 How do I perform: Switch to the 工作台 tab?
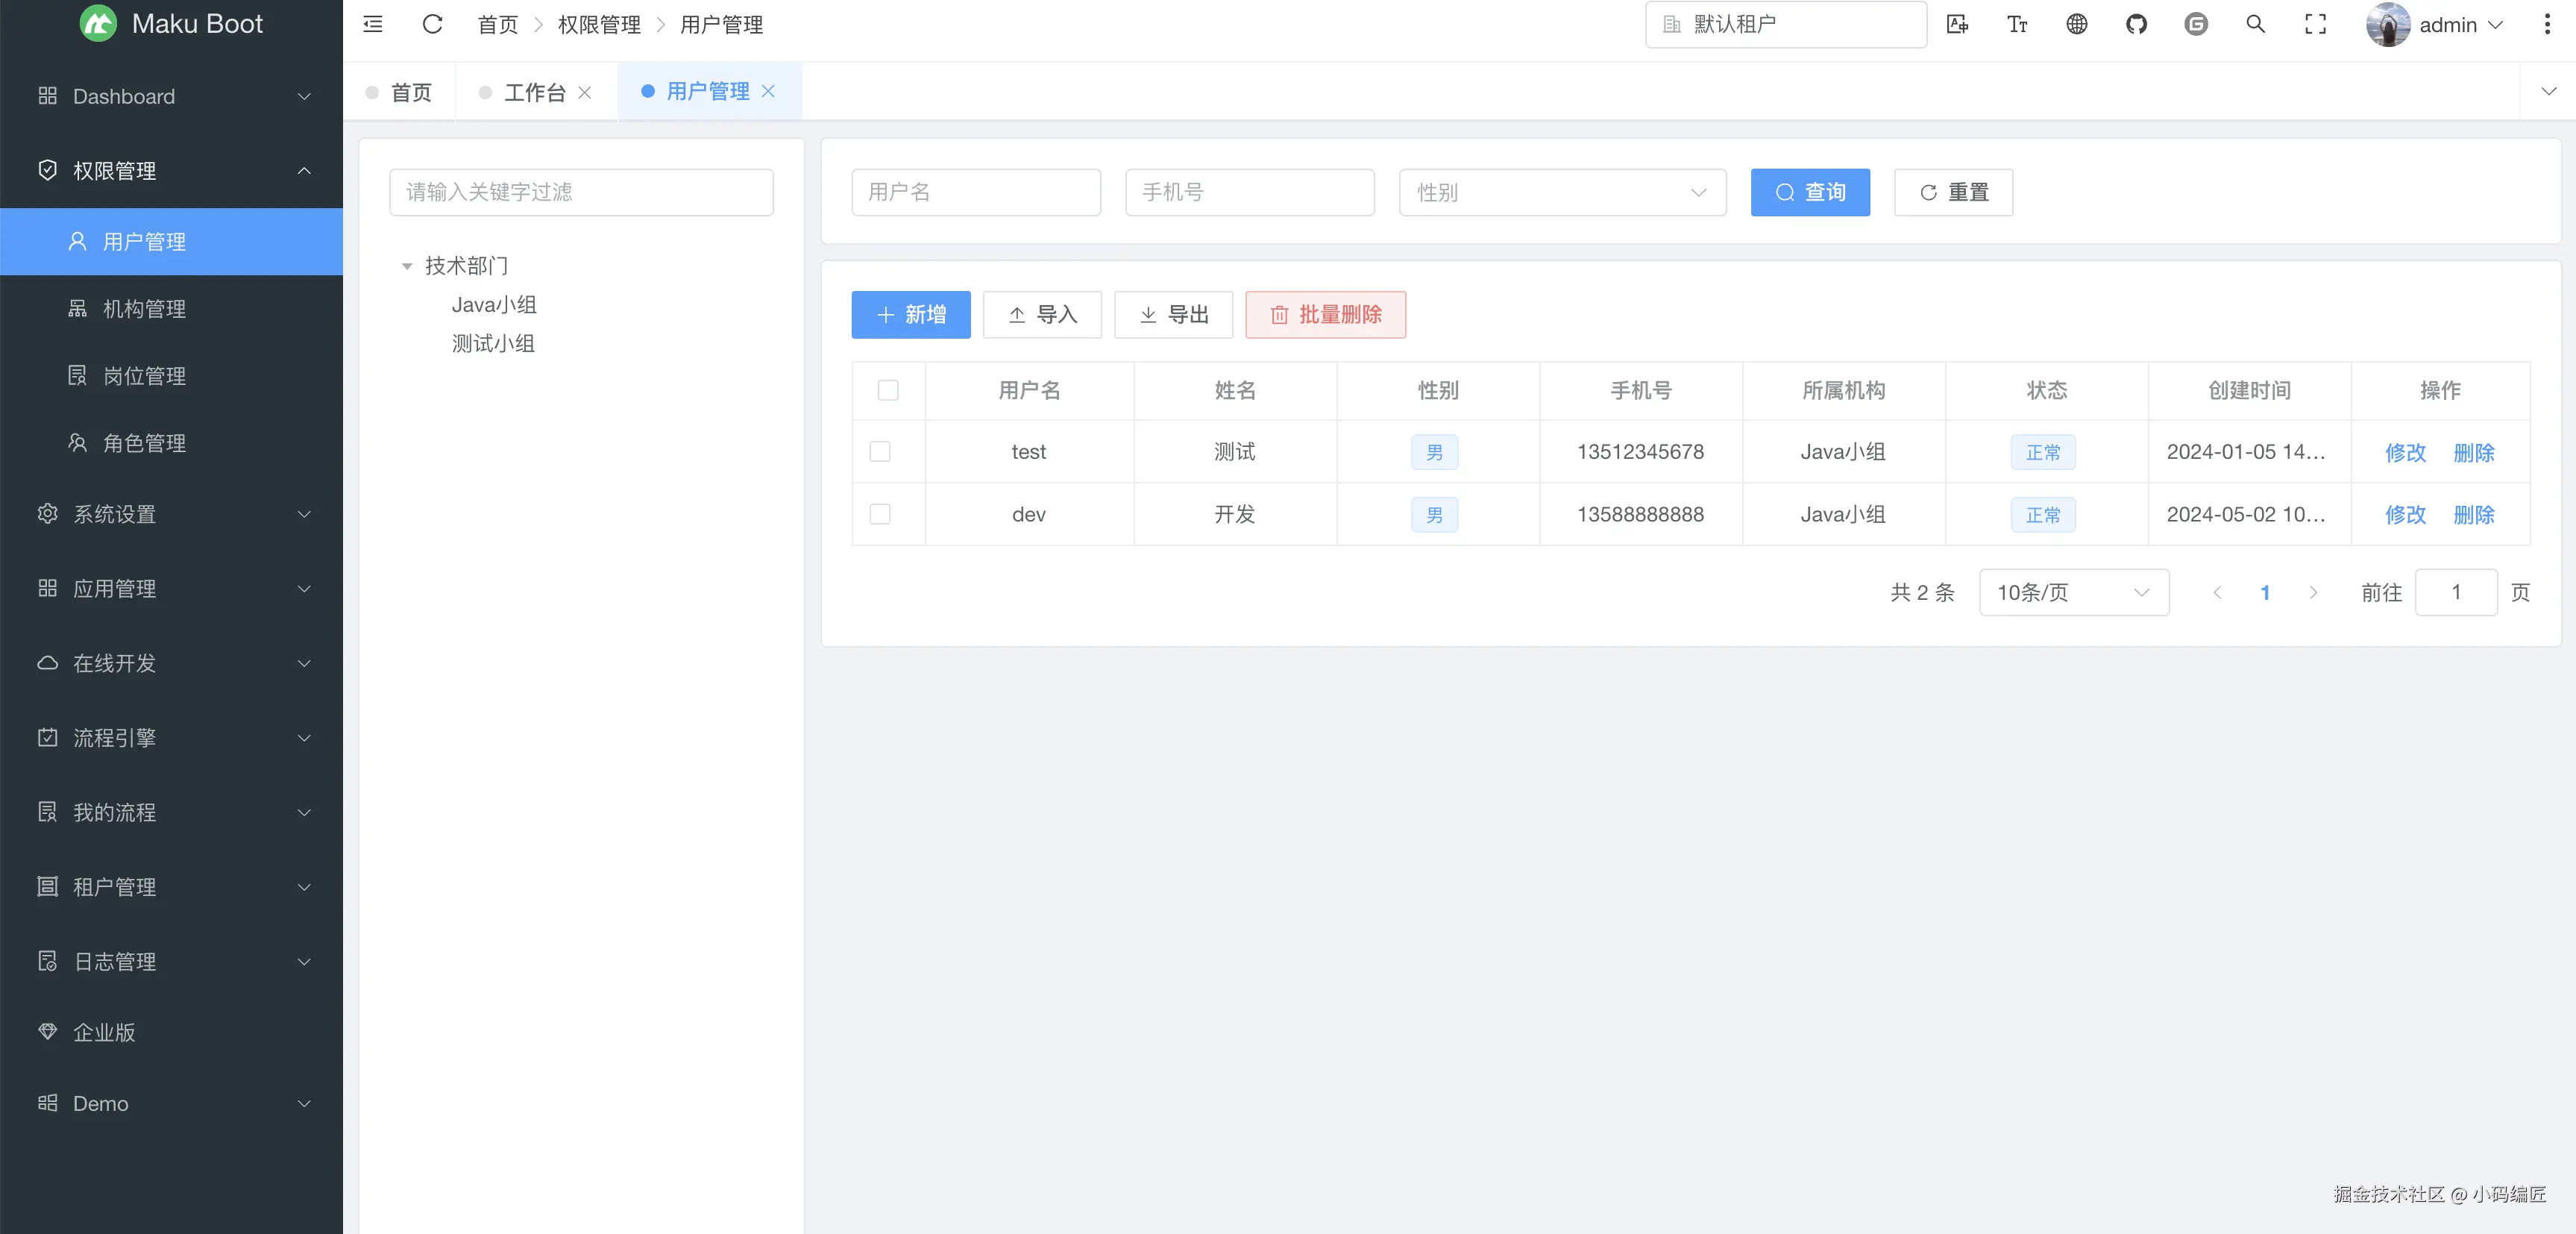pyautogui.click(x=534, y=92)
